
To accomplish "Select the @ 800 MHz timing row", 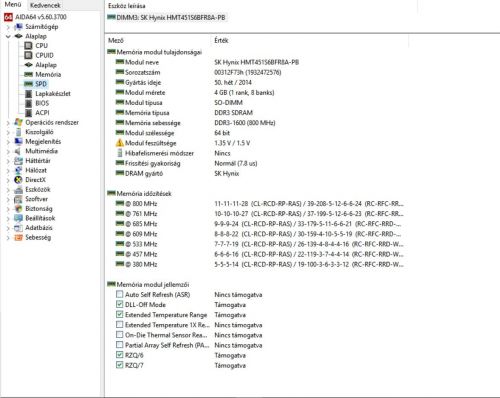I will (x=260, y=204).
